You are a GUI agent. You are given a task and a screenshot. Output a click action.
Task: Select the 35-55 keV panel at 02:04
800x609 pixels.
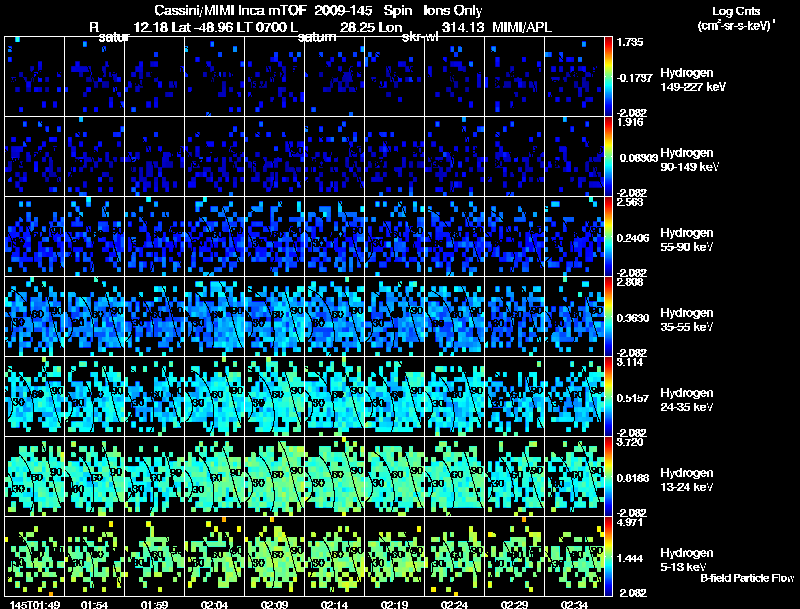point(214,317)
